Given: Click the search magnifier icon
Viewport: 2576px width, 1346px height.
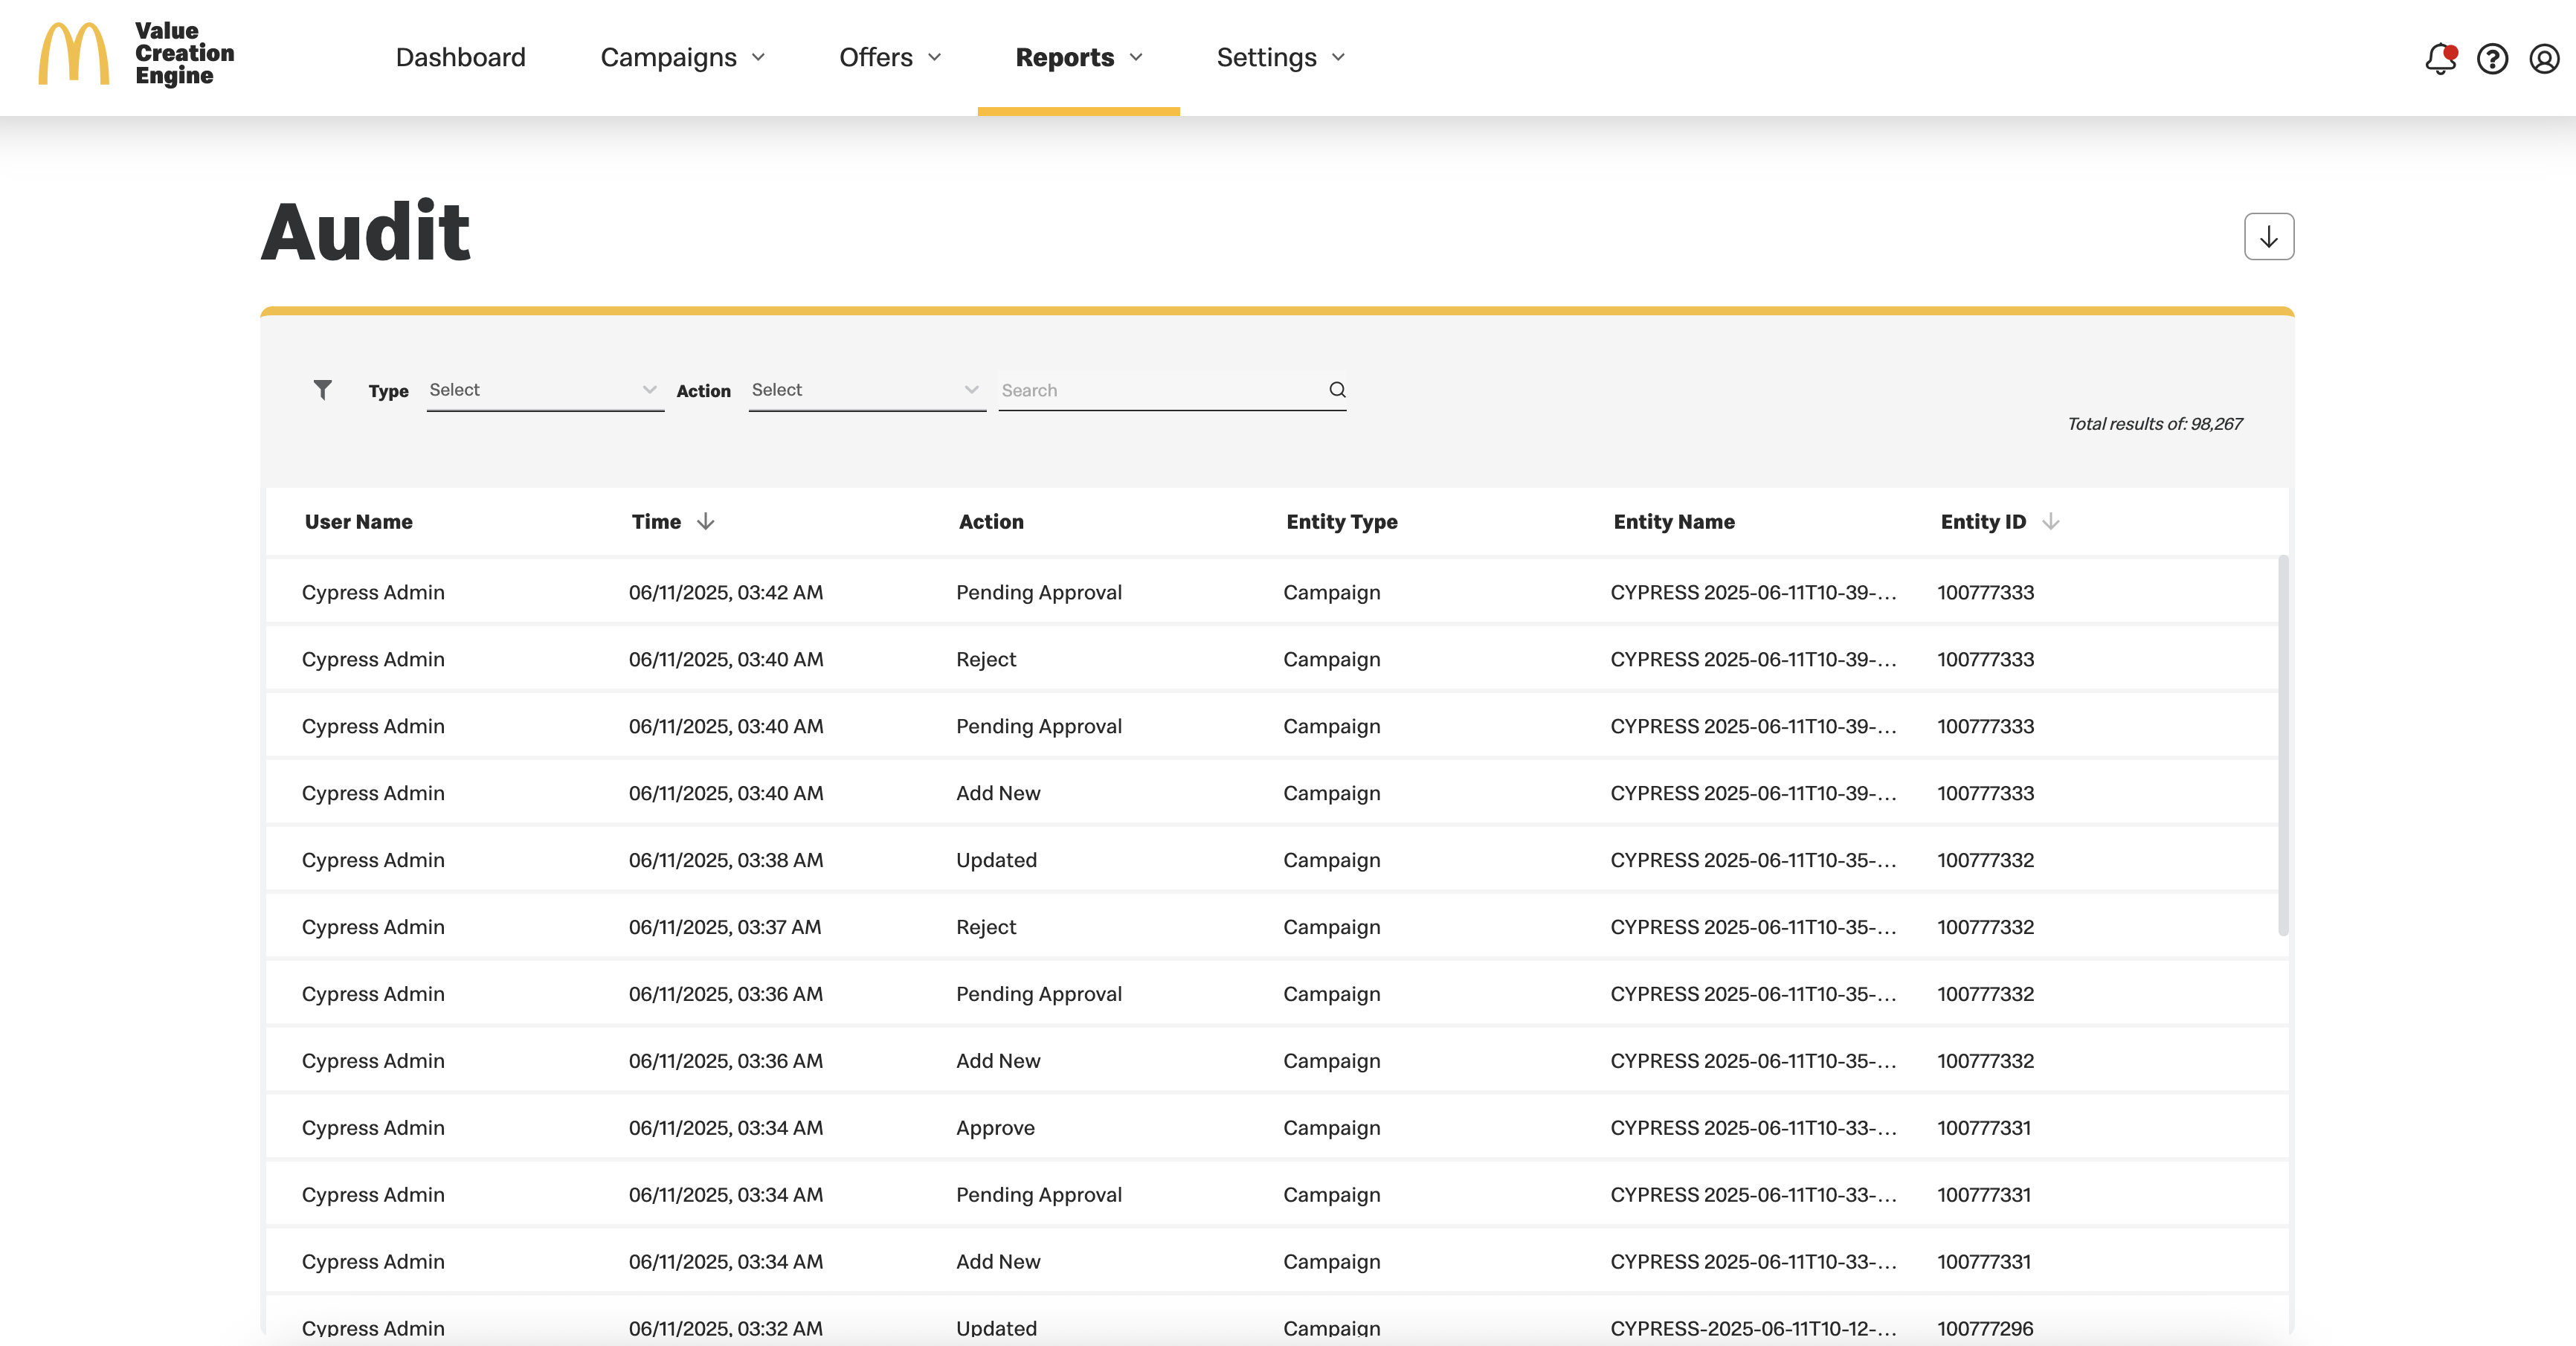Looking at the screenshot, I should [1337, 389].
